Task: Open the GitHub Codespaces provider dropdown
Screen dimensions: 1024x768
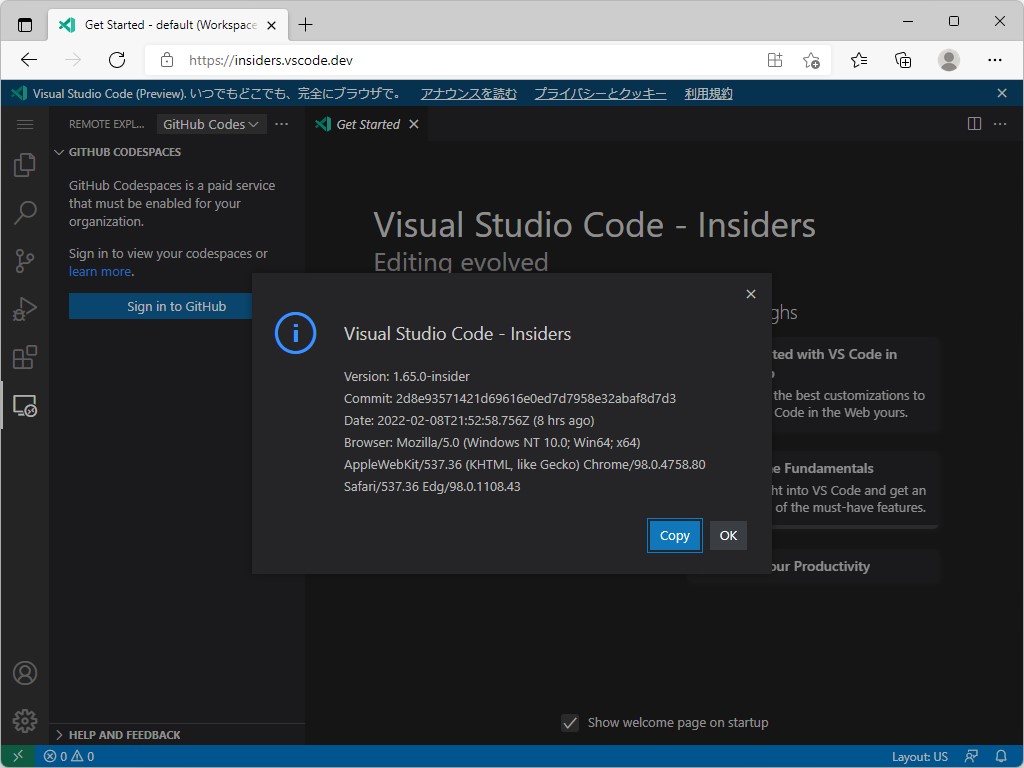Action: [210, 124]
